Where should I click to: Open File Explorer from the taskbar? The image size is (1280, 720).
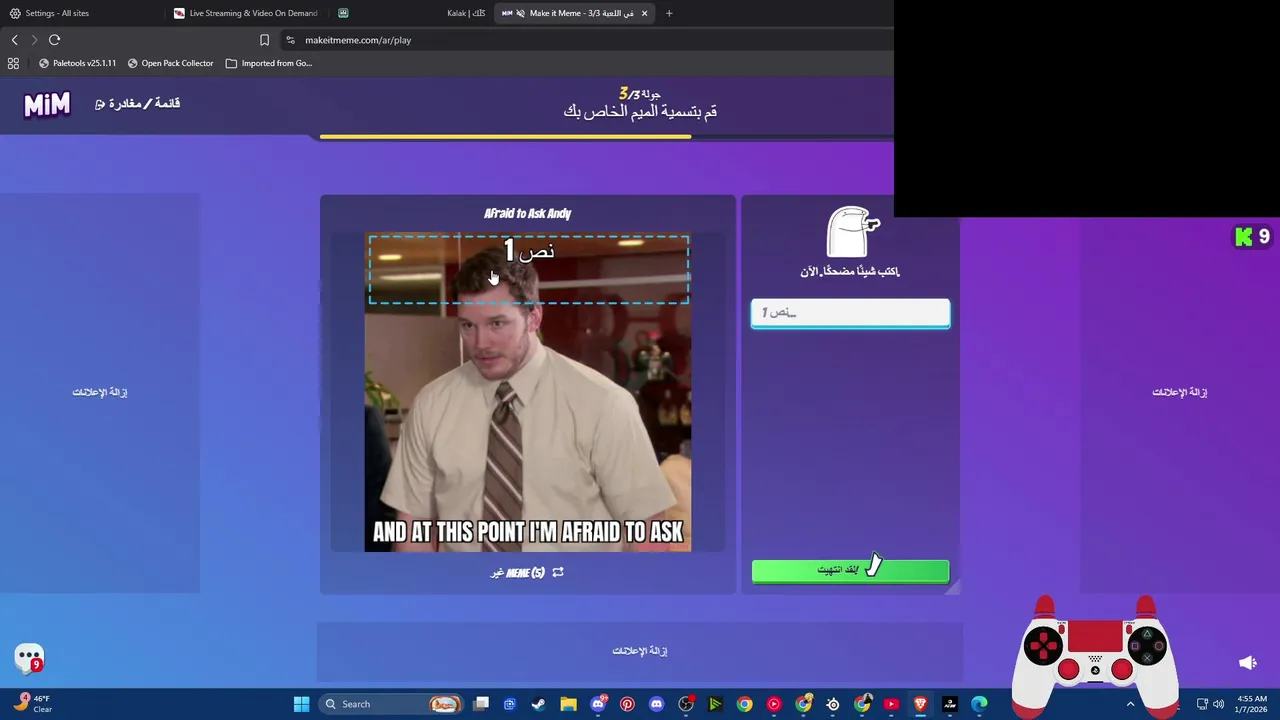click(568, 704)
